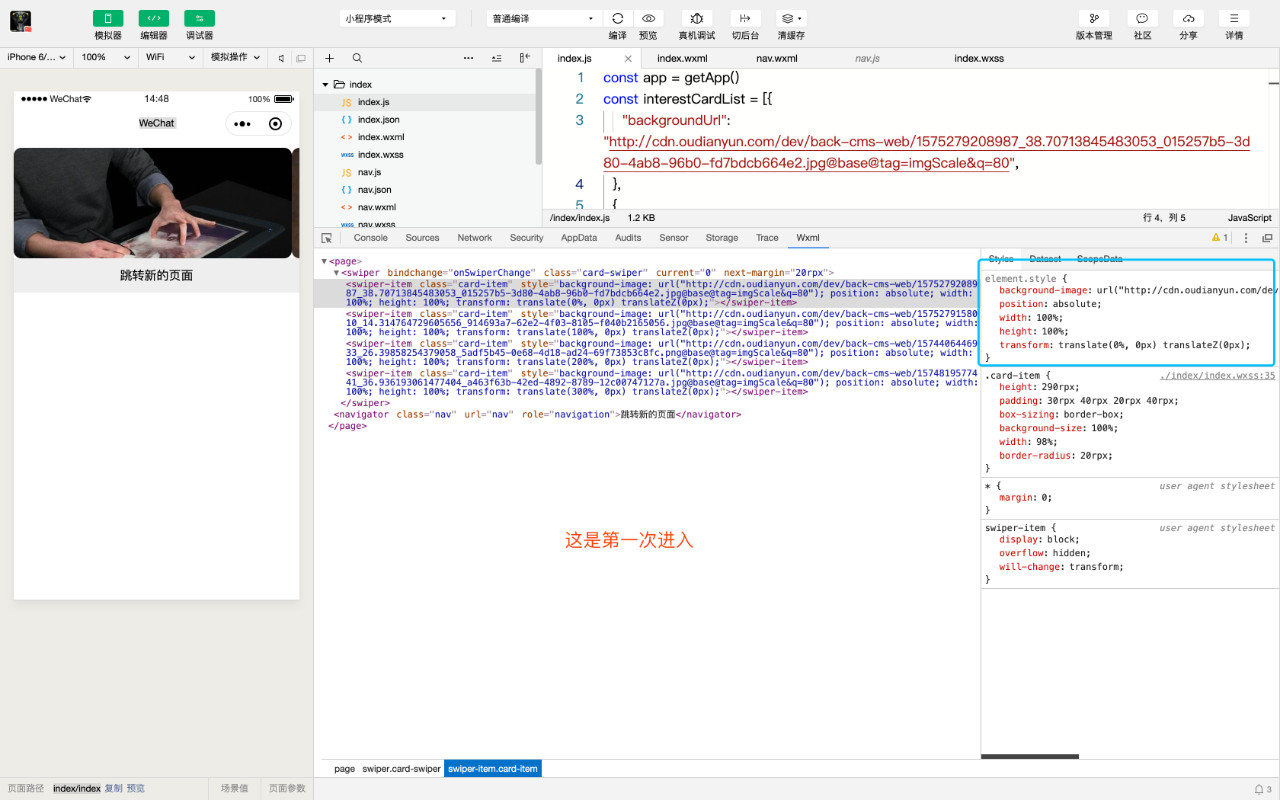Open the nav.wxml editor tab

pyautogui.click(x=777, y=59)
